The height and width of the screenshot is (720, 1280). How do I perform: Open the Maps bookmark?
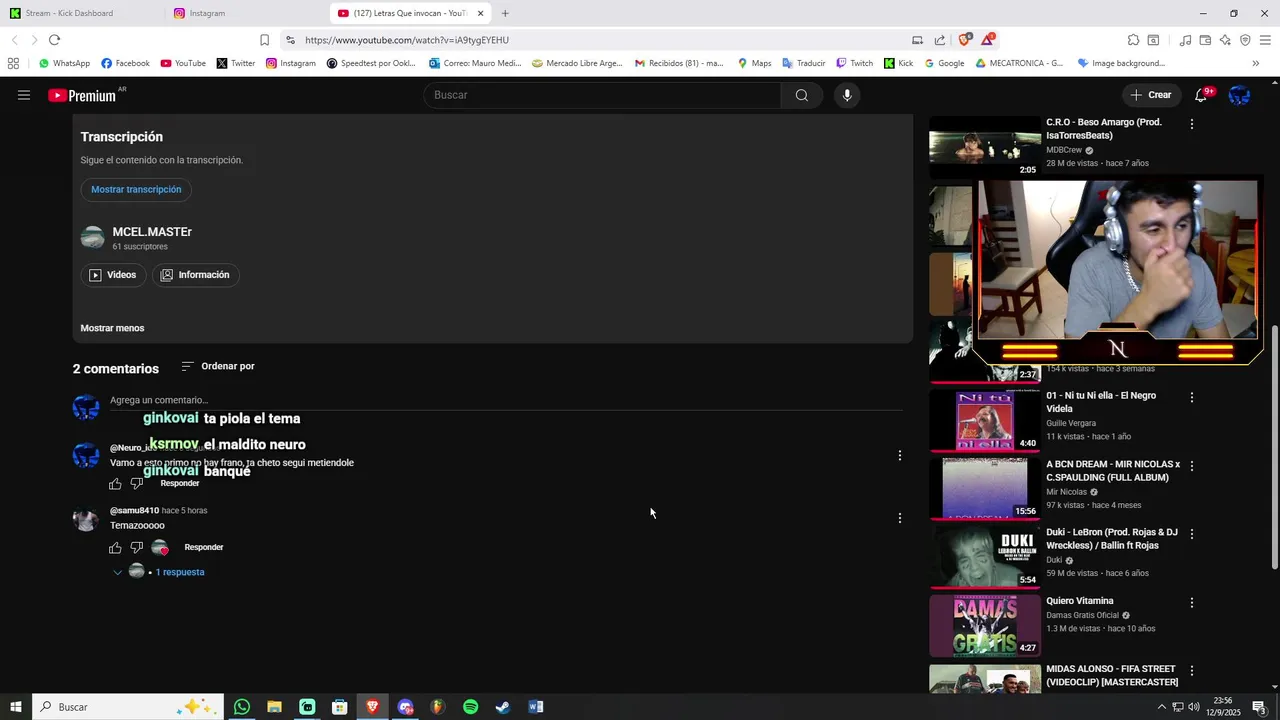coord(754,63)
